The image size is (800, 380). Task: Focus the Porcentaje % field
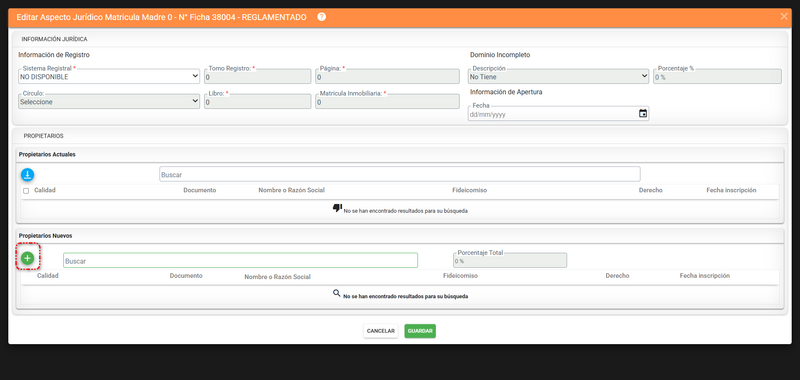click(717, 77)
